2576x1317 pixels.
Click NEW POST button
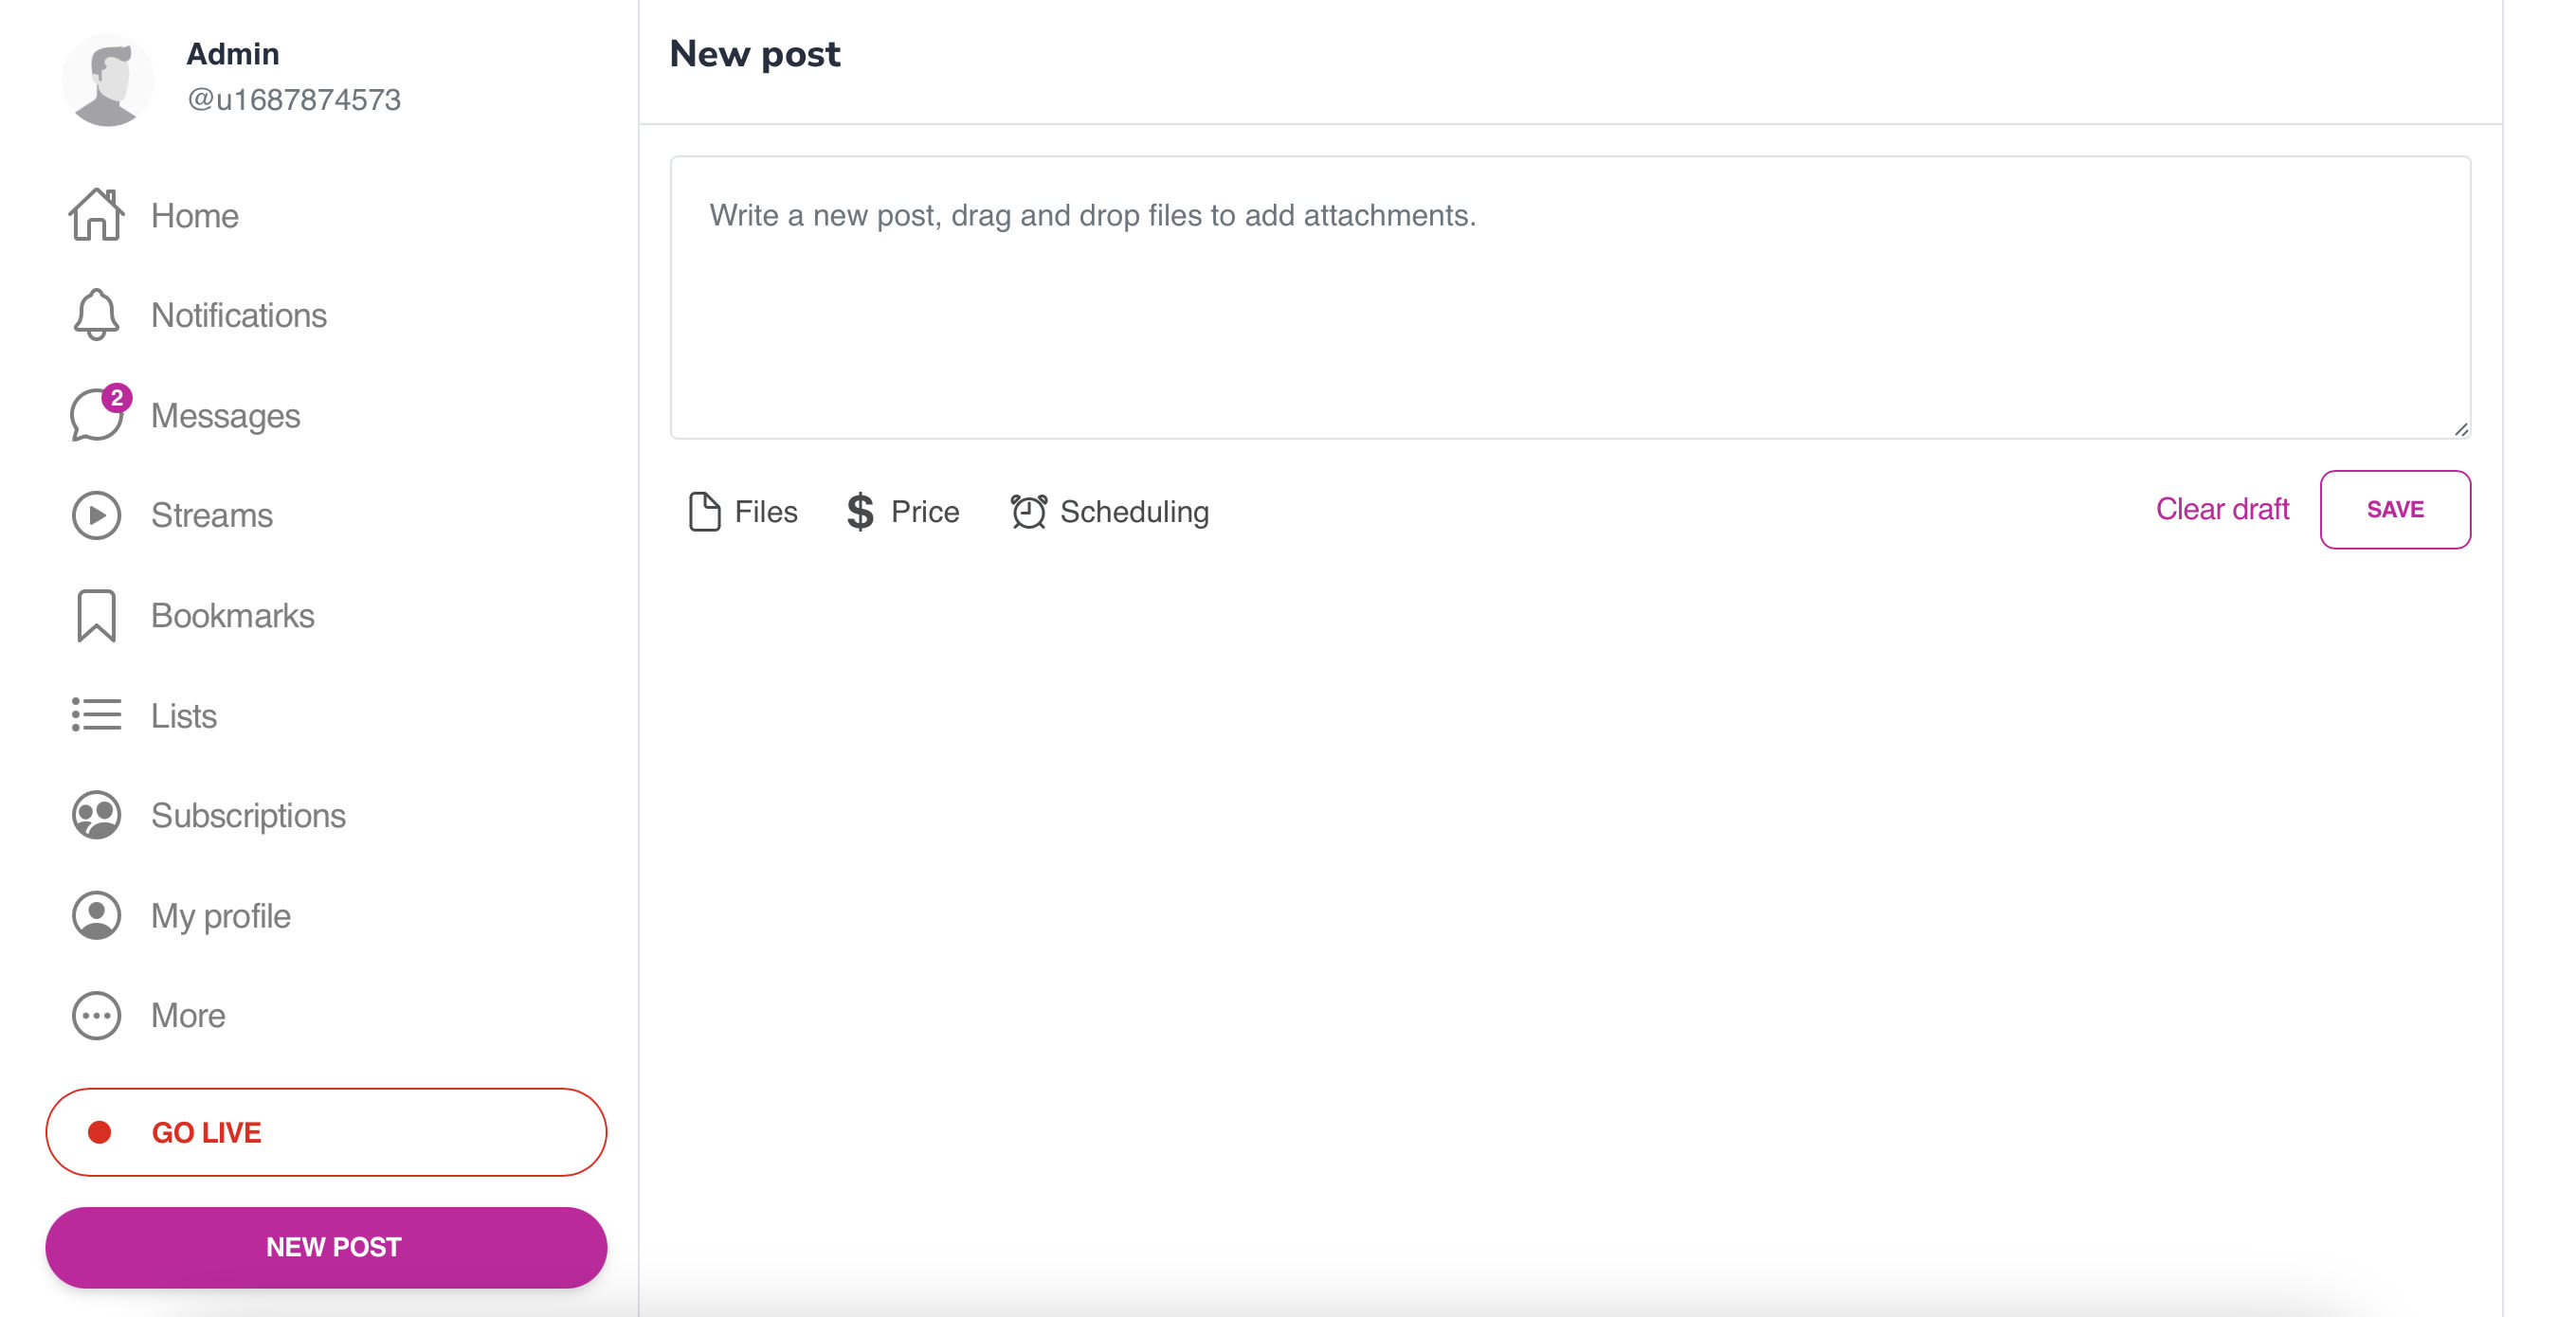(x=331, y=1247)
